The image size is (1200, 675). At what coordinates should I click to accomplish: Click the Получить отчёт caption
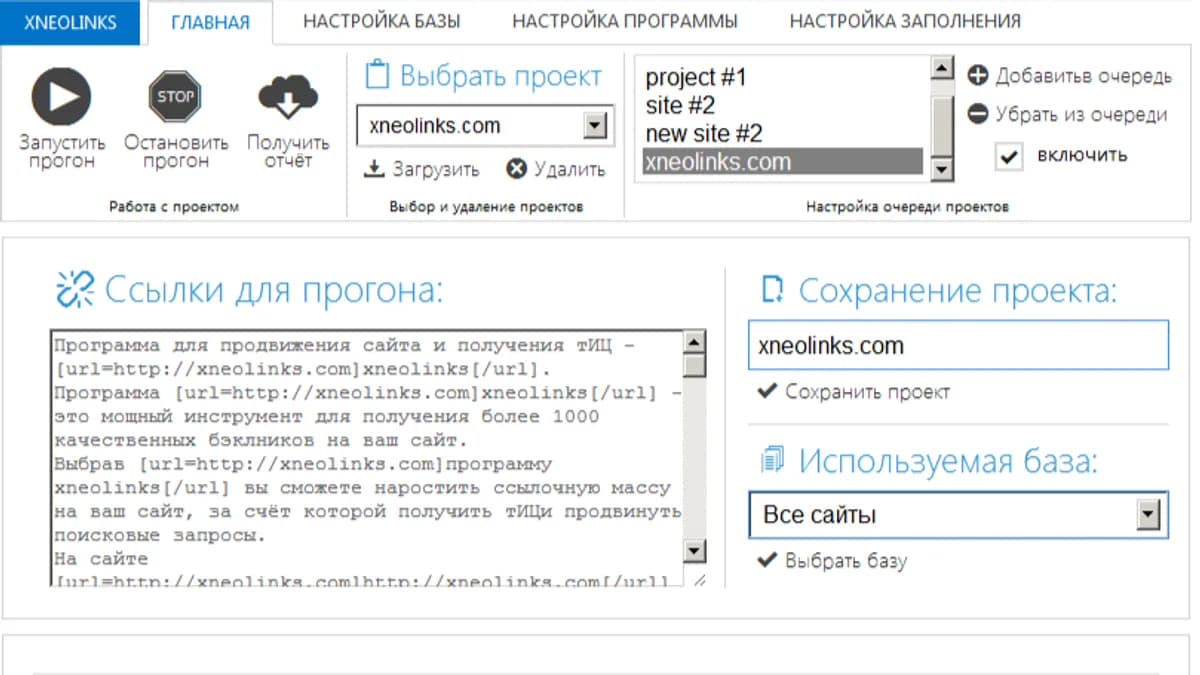pos(288,152)
